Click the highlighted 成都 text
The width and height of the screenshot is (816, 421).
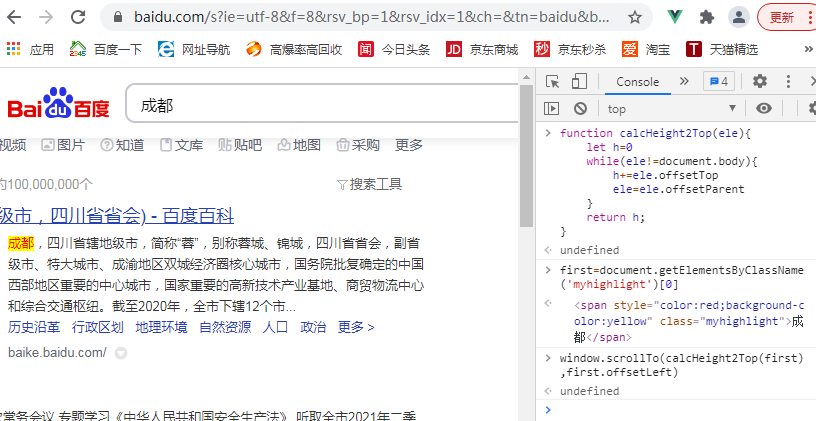[x=21, y=243]
